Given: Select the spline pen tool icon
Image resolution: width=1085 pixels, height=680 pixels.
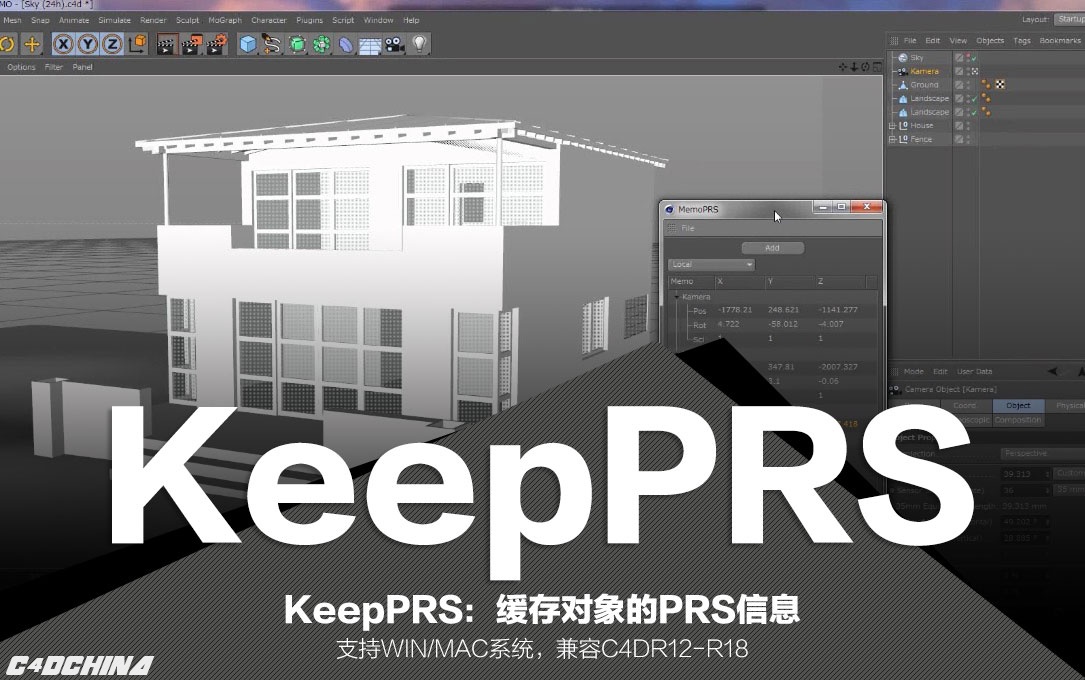Looking at the screenshot, I should pyautogui.click(x=272, y=44).
